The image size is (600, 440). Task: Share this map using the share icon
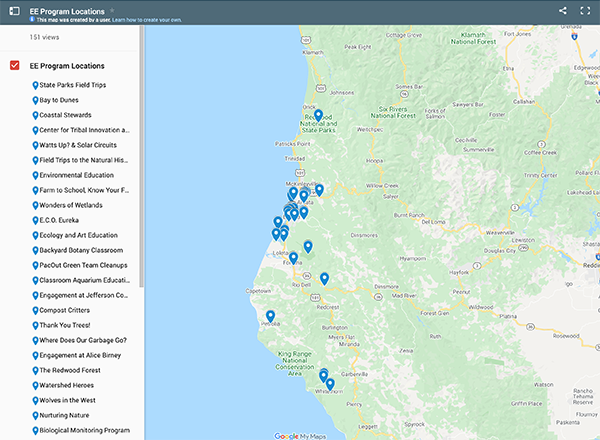pos(562,11)
